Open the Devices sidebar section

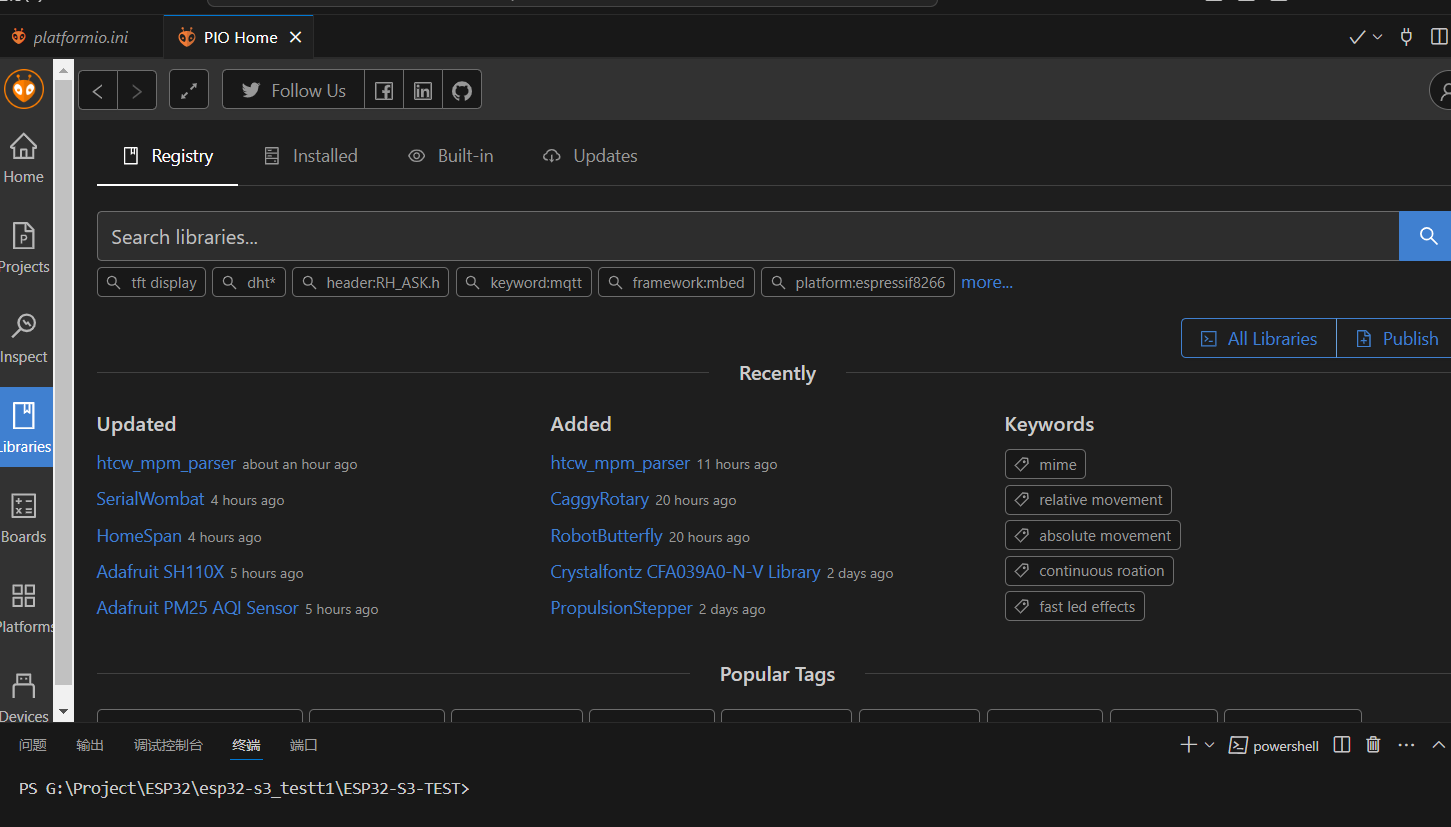point(24,697)
